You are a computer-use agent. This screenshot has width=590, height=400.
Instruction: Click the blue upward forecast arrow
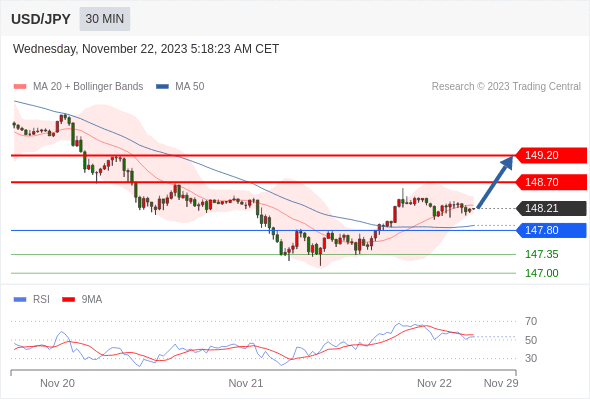click(495, 182)
